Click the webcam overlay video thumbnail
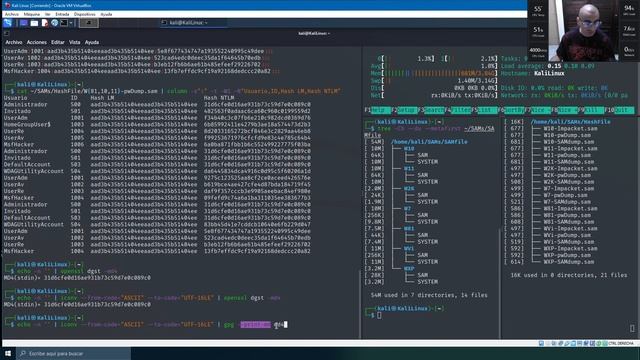 (x=584, y=31)
